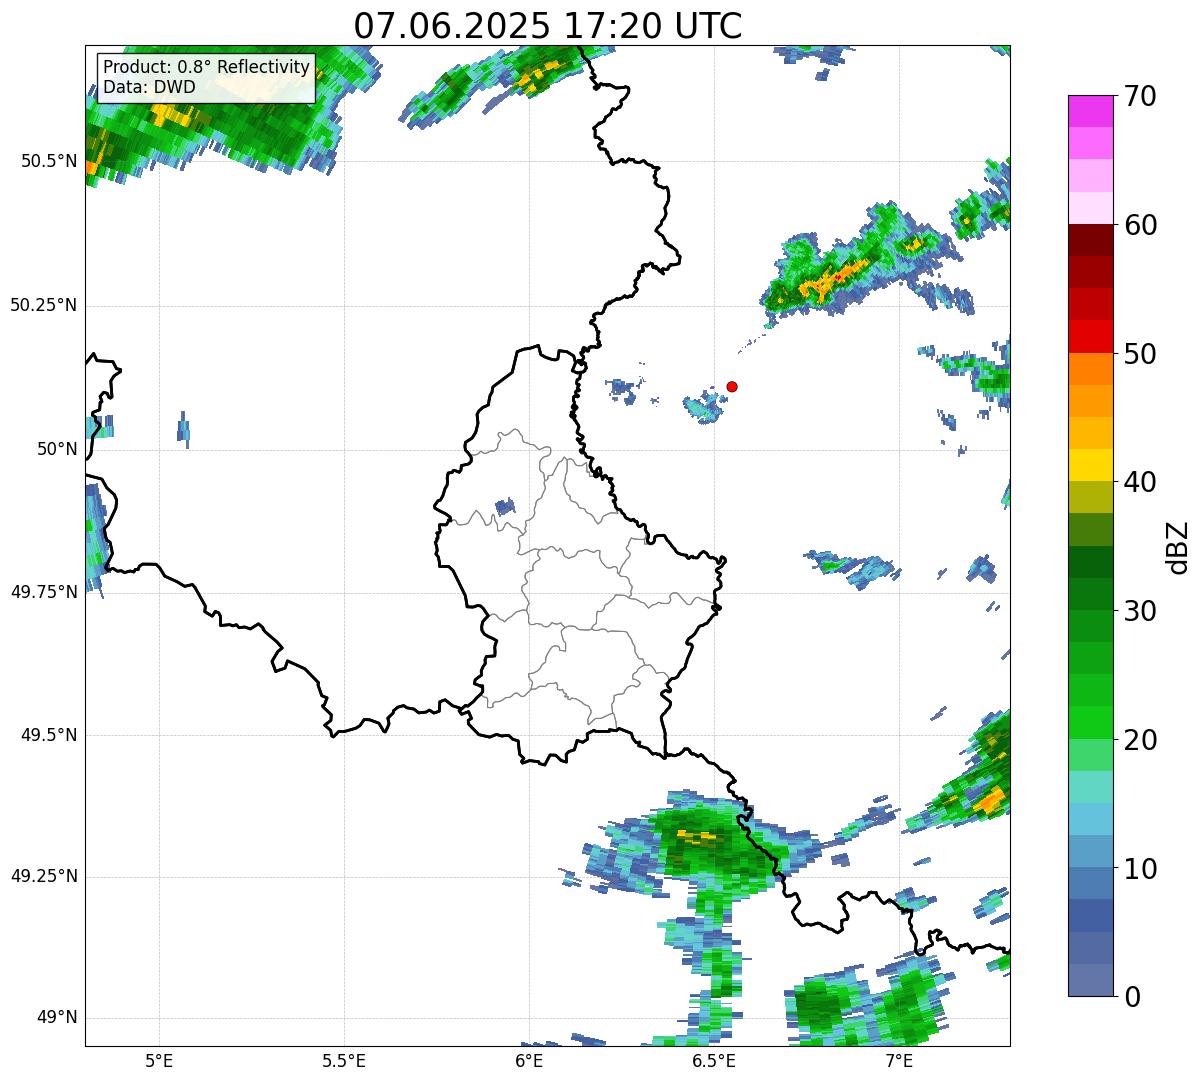Click the red station marker dot
This screenshot has height=1081, width=1202.
[732, 386]
